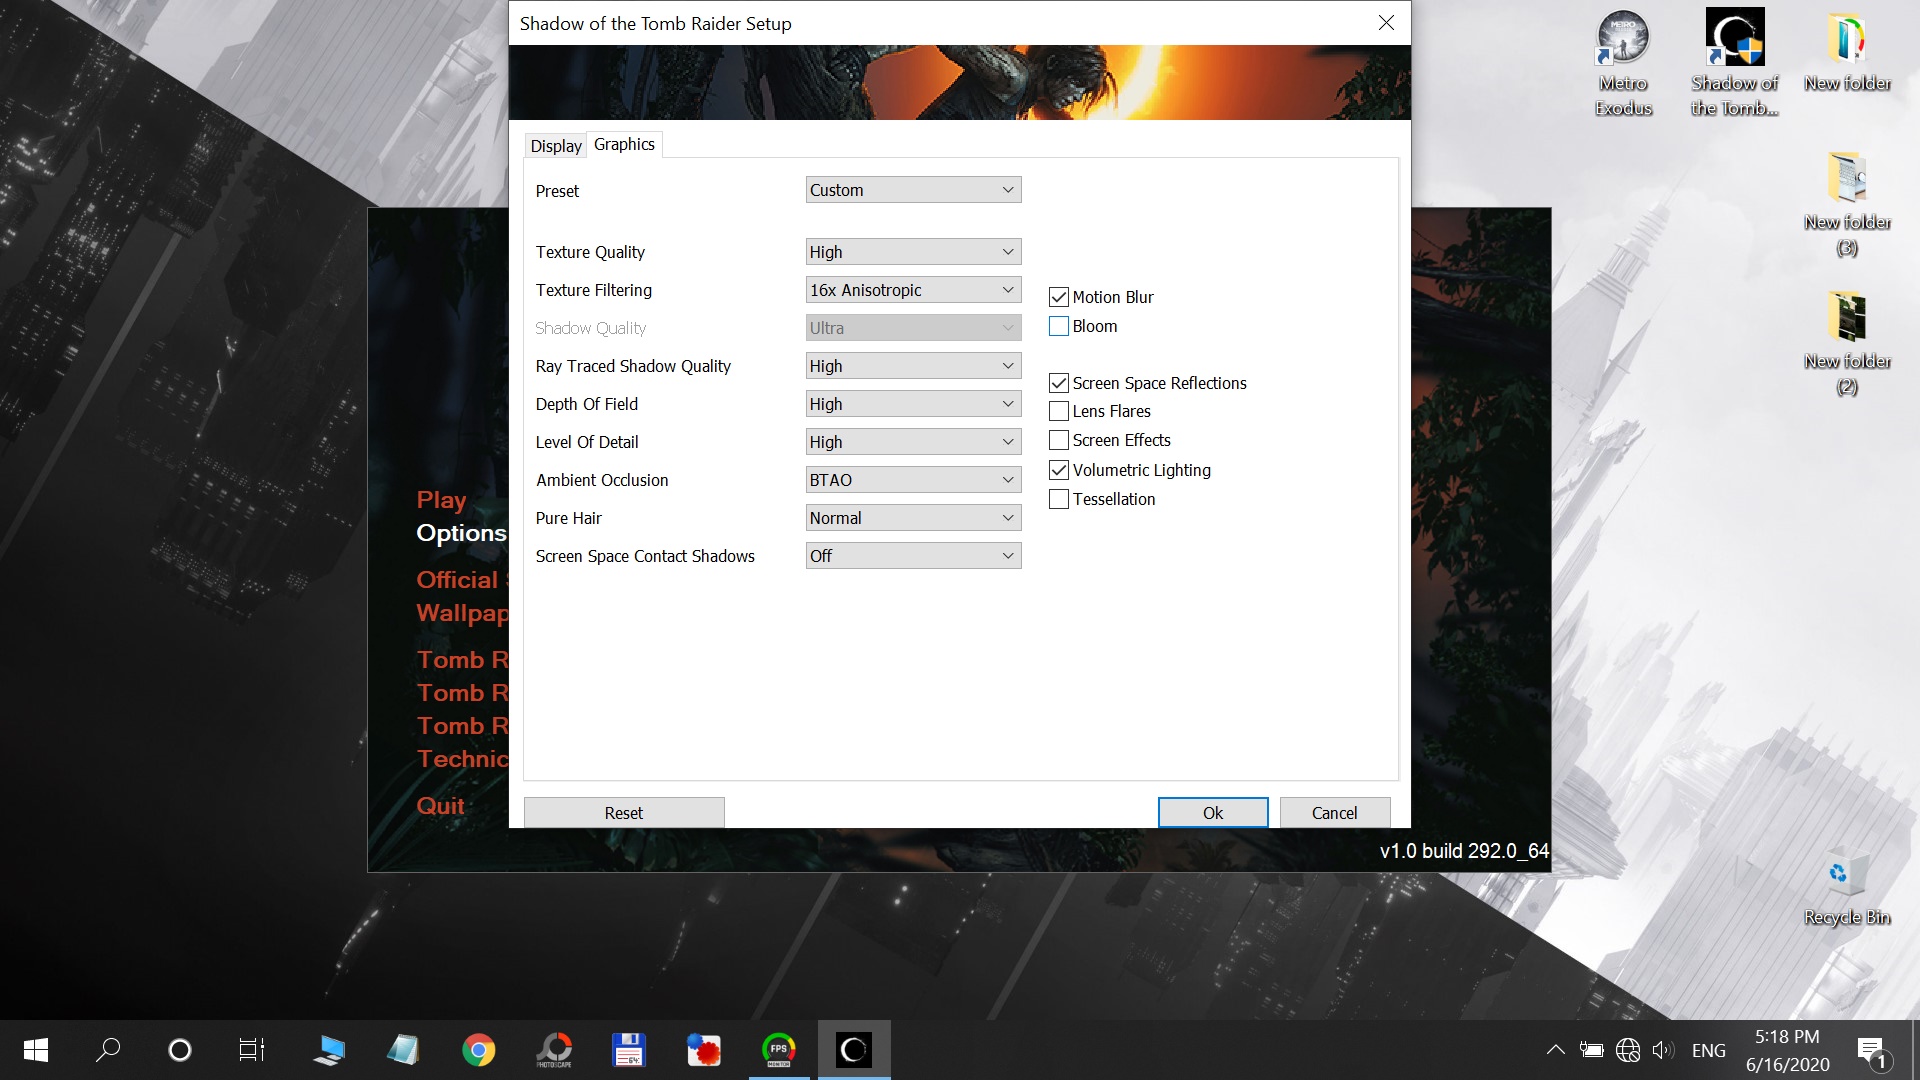Open network globe tray icon
This screenshot has height=1080, width=1920.
coord(1628,1050)
